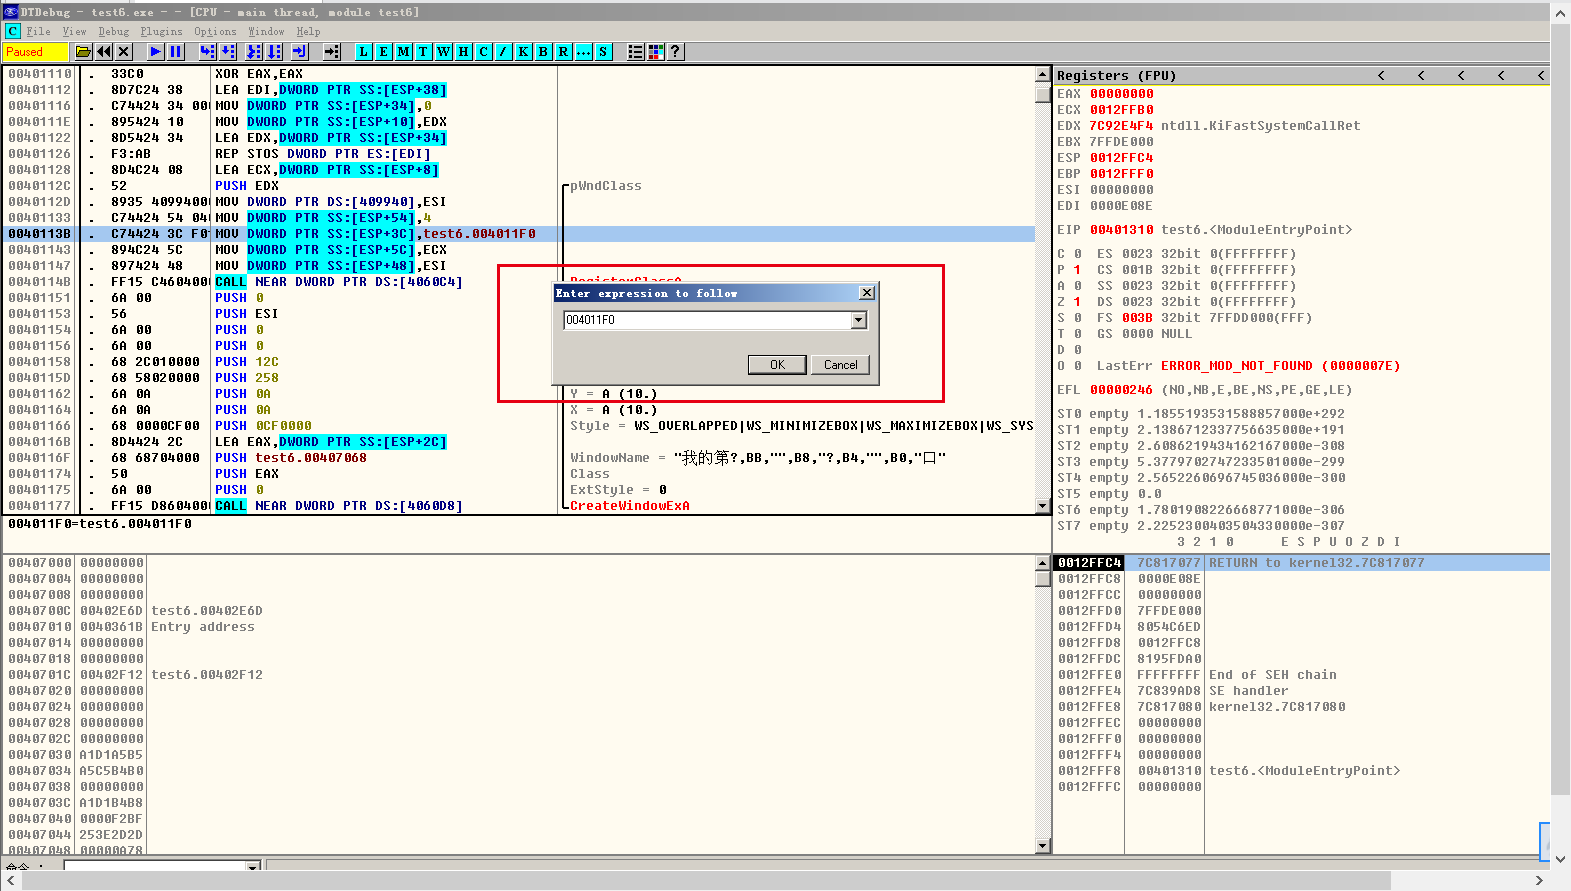
Task: Show Breakpoints via the B button
Action: pos(544,52)
